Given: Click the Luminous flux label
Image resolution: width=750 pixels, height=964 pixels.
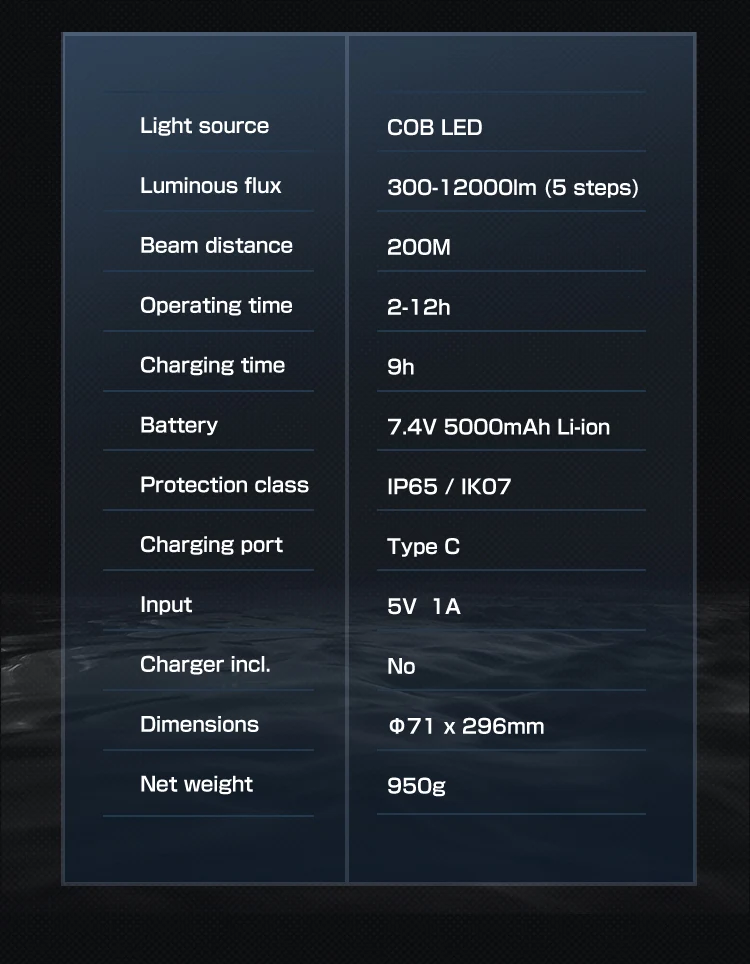Looking at the screenshot, I should (x=210, y=185).
